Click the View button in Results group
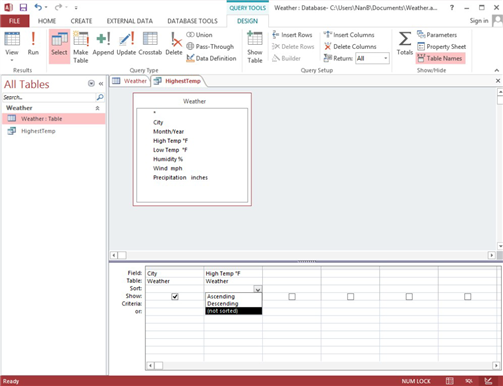Image resolution: width=503 pixels, height=386 pixels. [x=12, y=43]
